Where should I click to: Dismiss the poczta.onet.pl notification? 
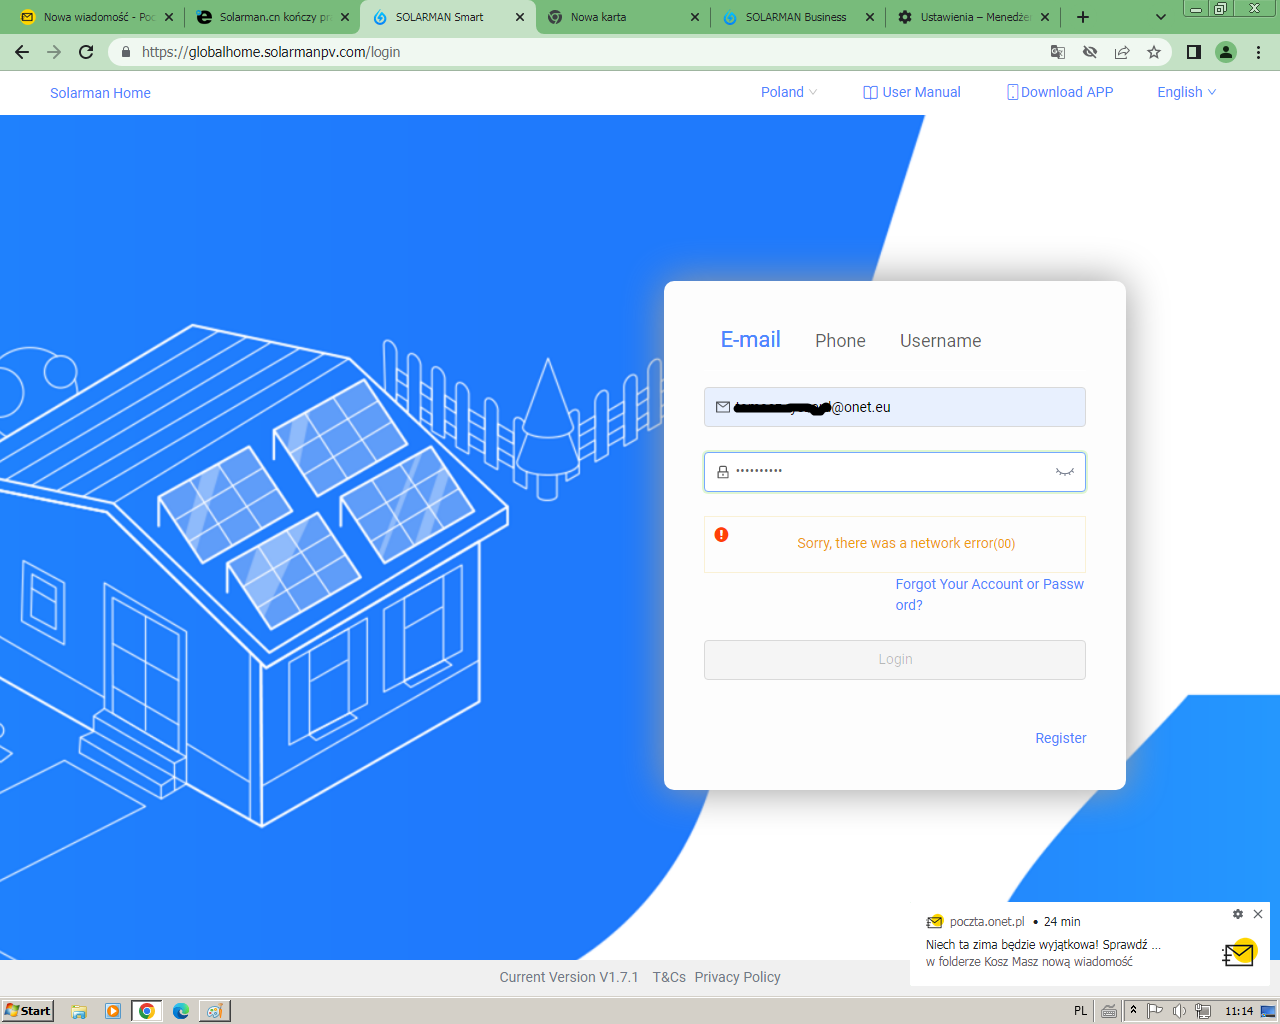[x=1258, y=914]
